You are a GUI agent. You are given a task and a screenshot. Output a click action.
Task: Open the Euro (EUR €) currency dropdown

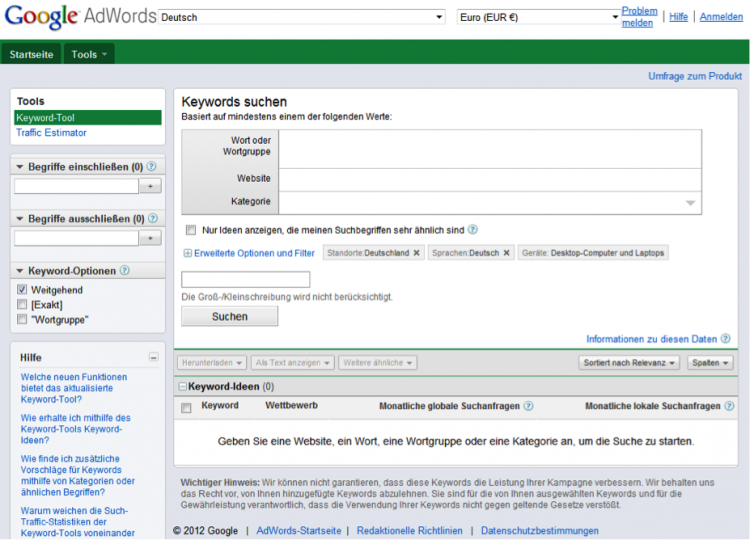click(539, 17)
